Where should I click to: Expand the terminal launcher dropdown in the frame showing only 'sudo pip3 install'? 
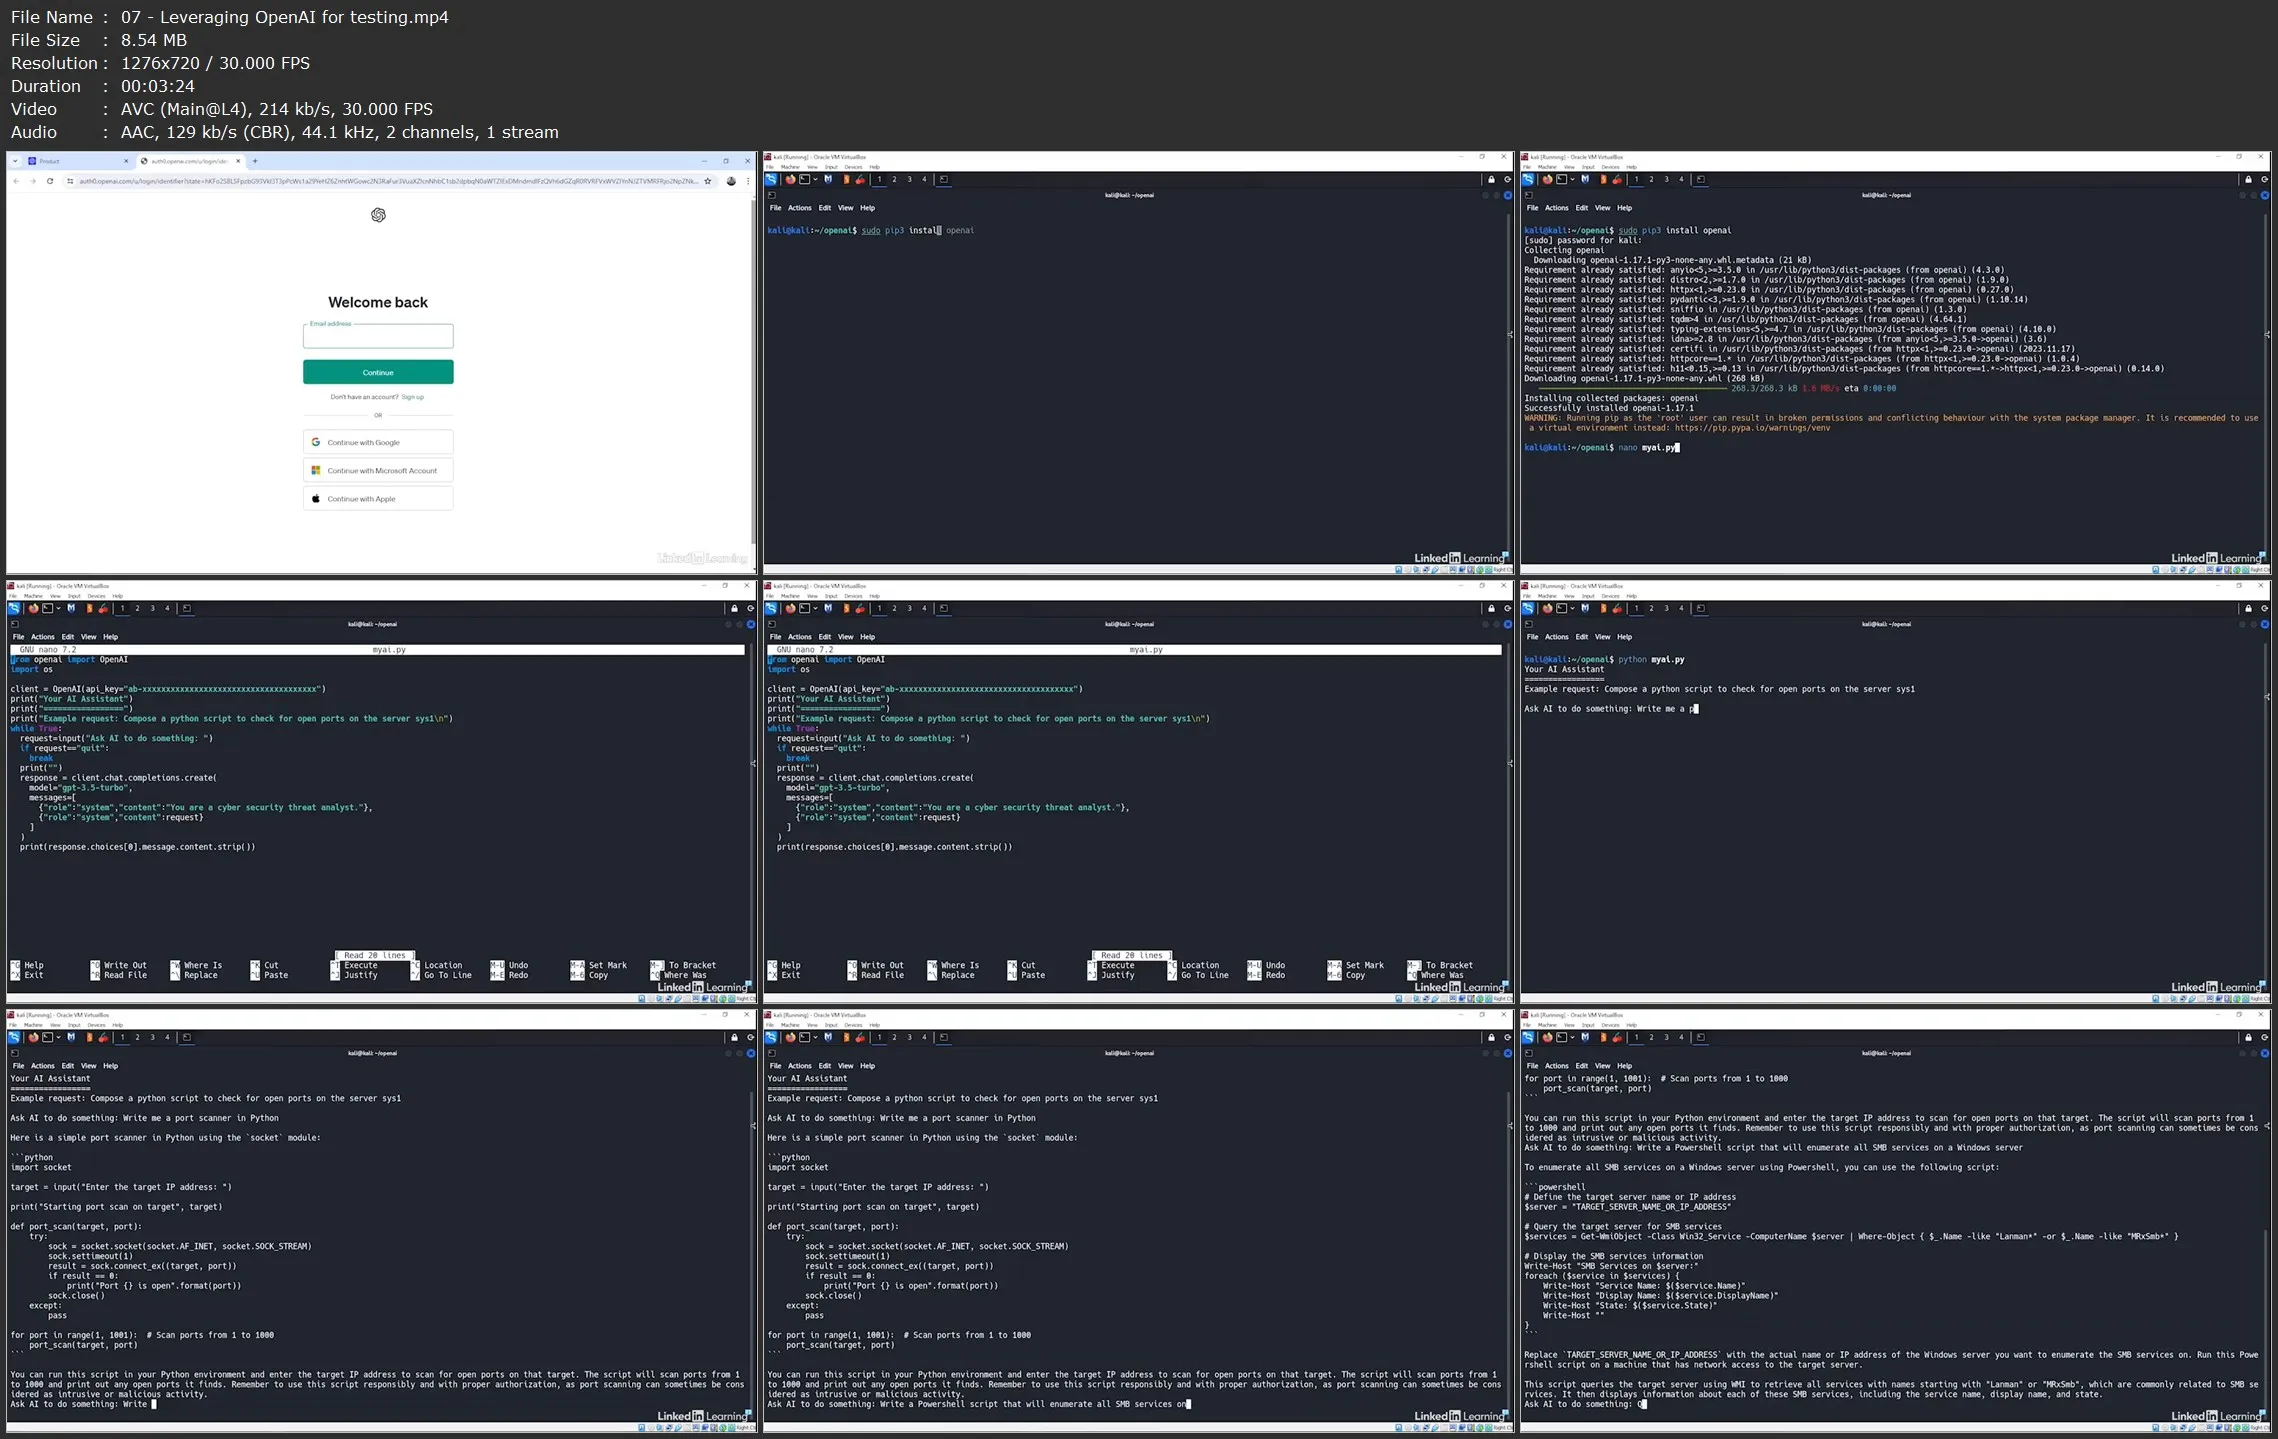[815, 180]
